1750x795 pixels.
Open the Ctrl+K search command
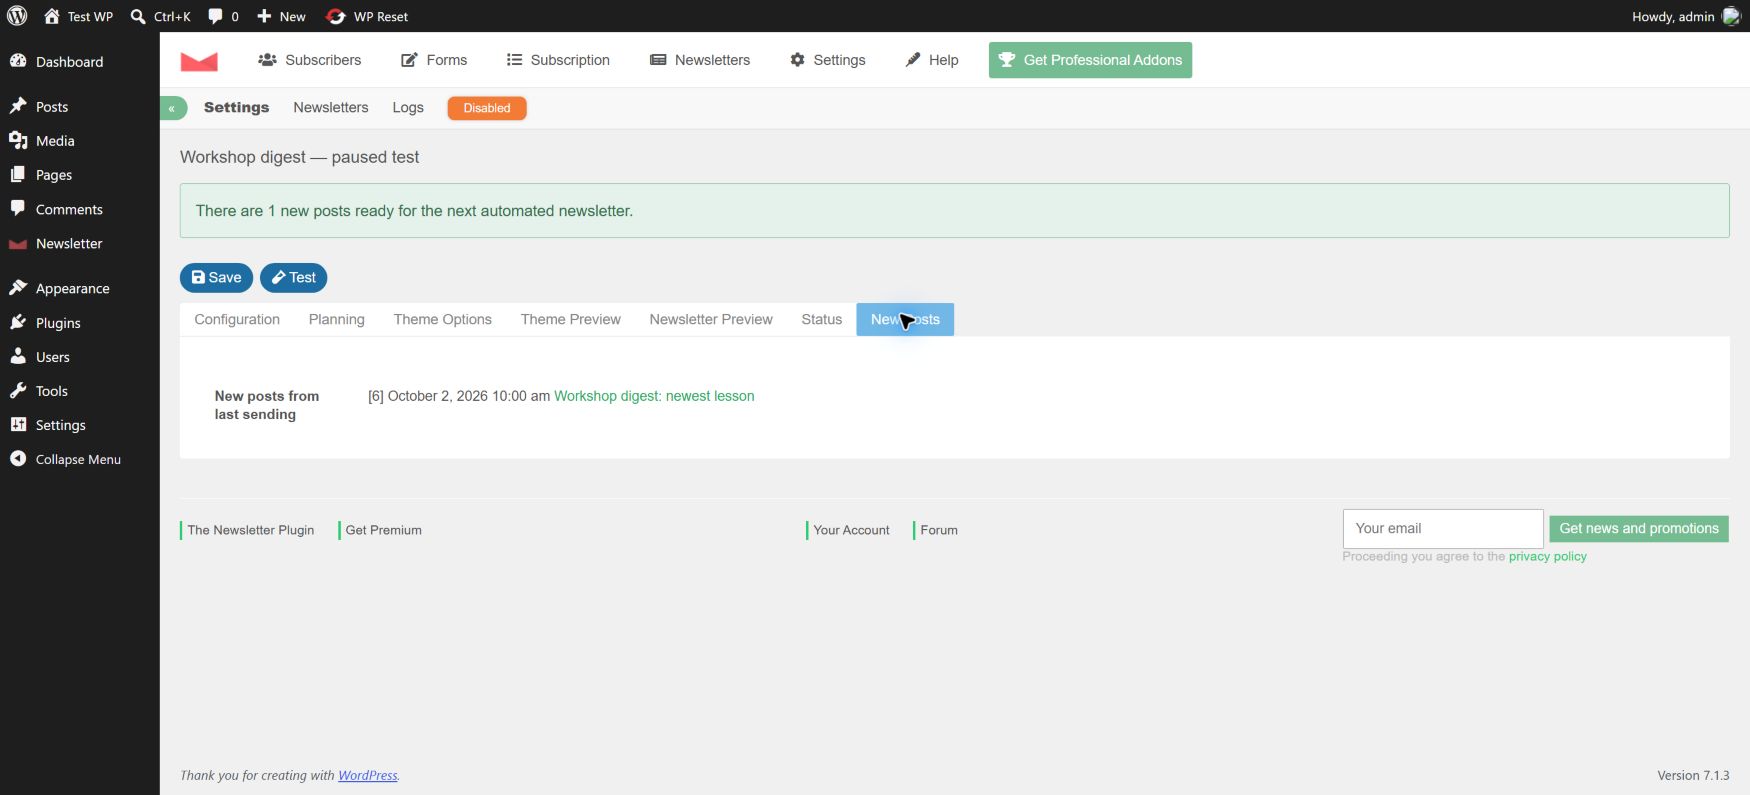coord(160,16)
